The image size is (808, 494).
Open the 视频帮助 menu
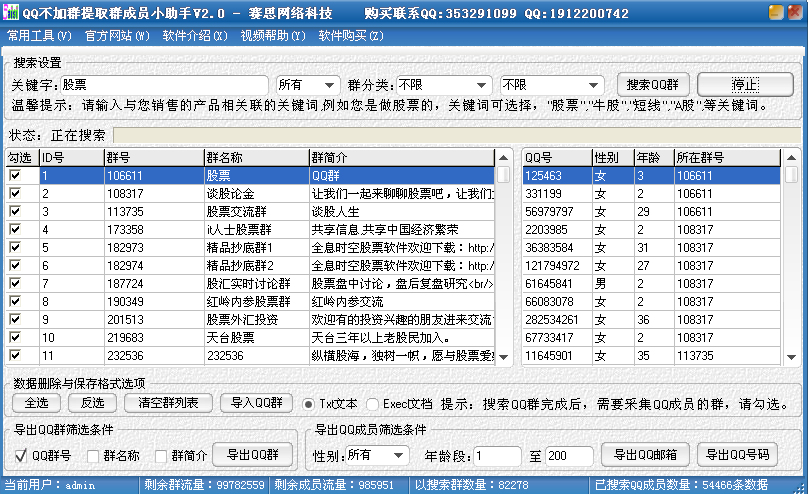273,36
